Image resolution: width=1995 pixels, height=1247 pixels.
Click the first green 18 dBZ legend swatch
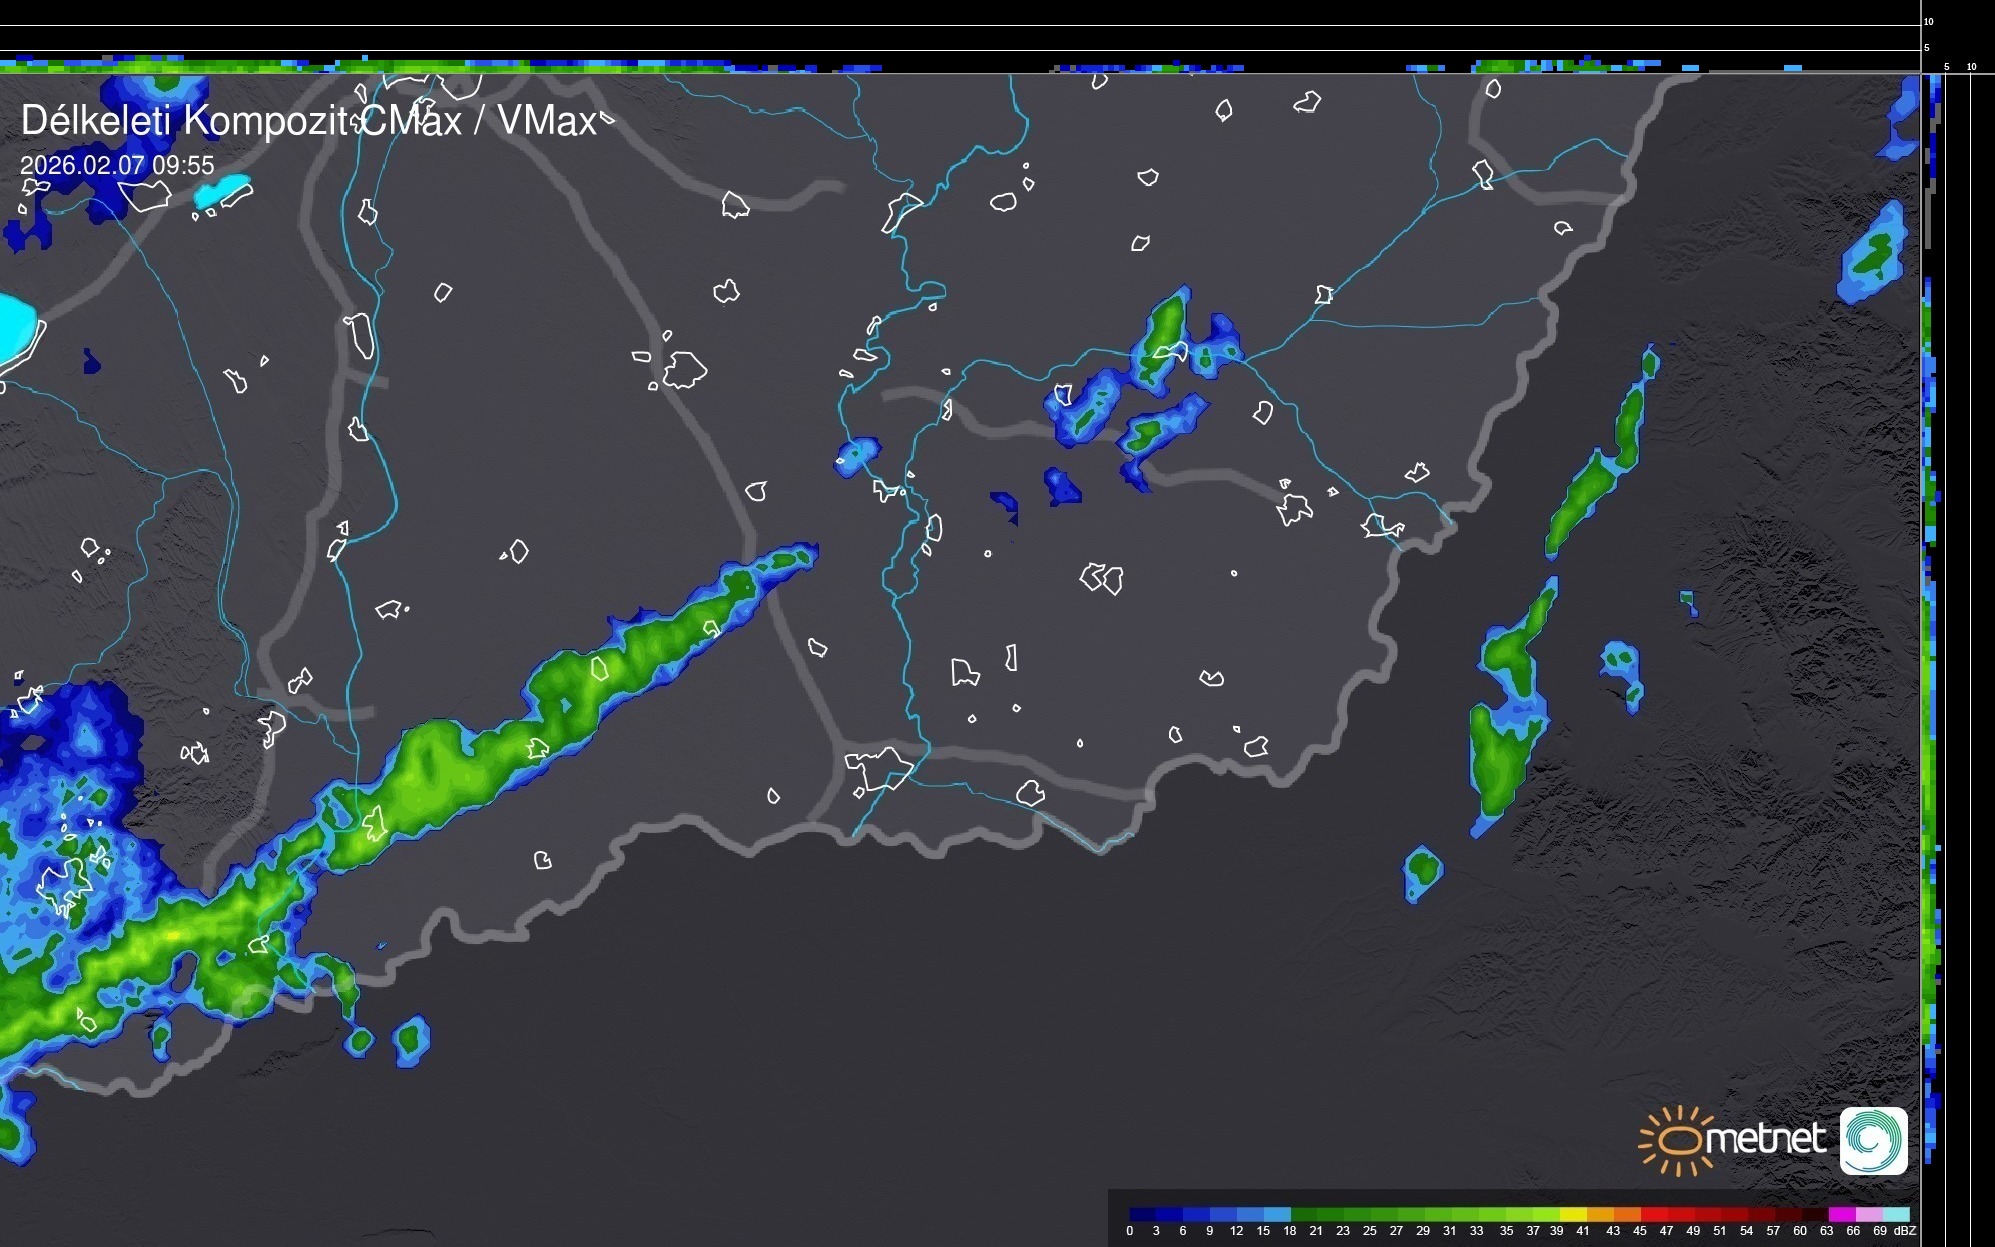(1303, 1214)
